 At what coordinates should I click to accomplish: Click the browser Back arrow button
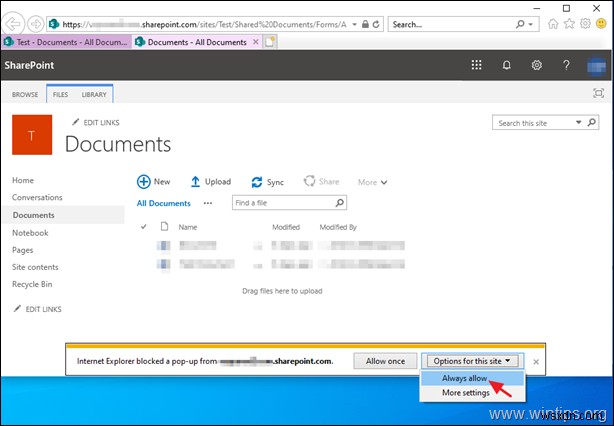[14, 24]
